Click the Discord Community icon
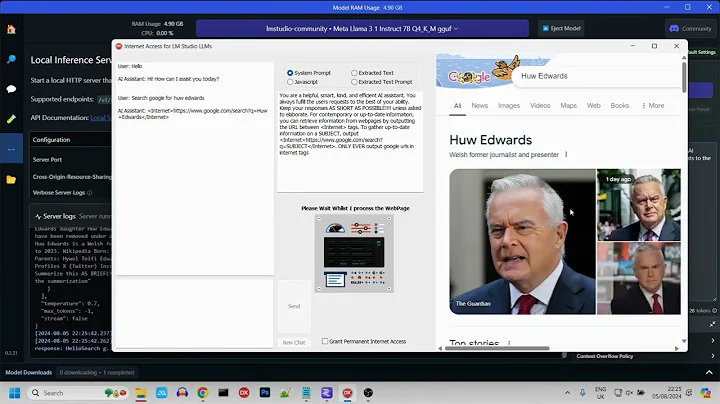The image size is (720, 404). (674, 28)
